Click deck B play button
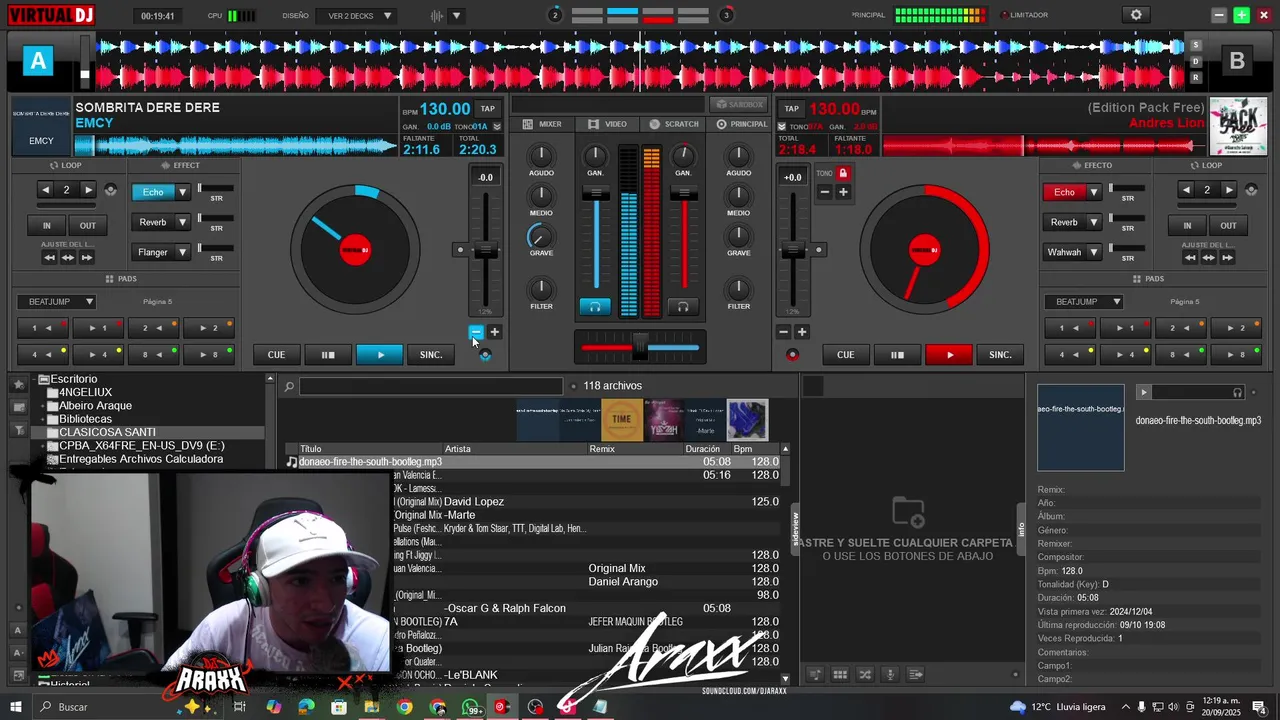This screenshot has height=720, width=1280. pos(949,354)
